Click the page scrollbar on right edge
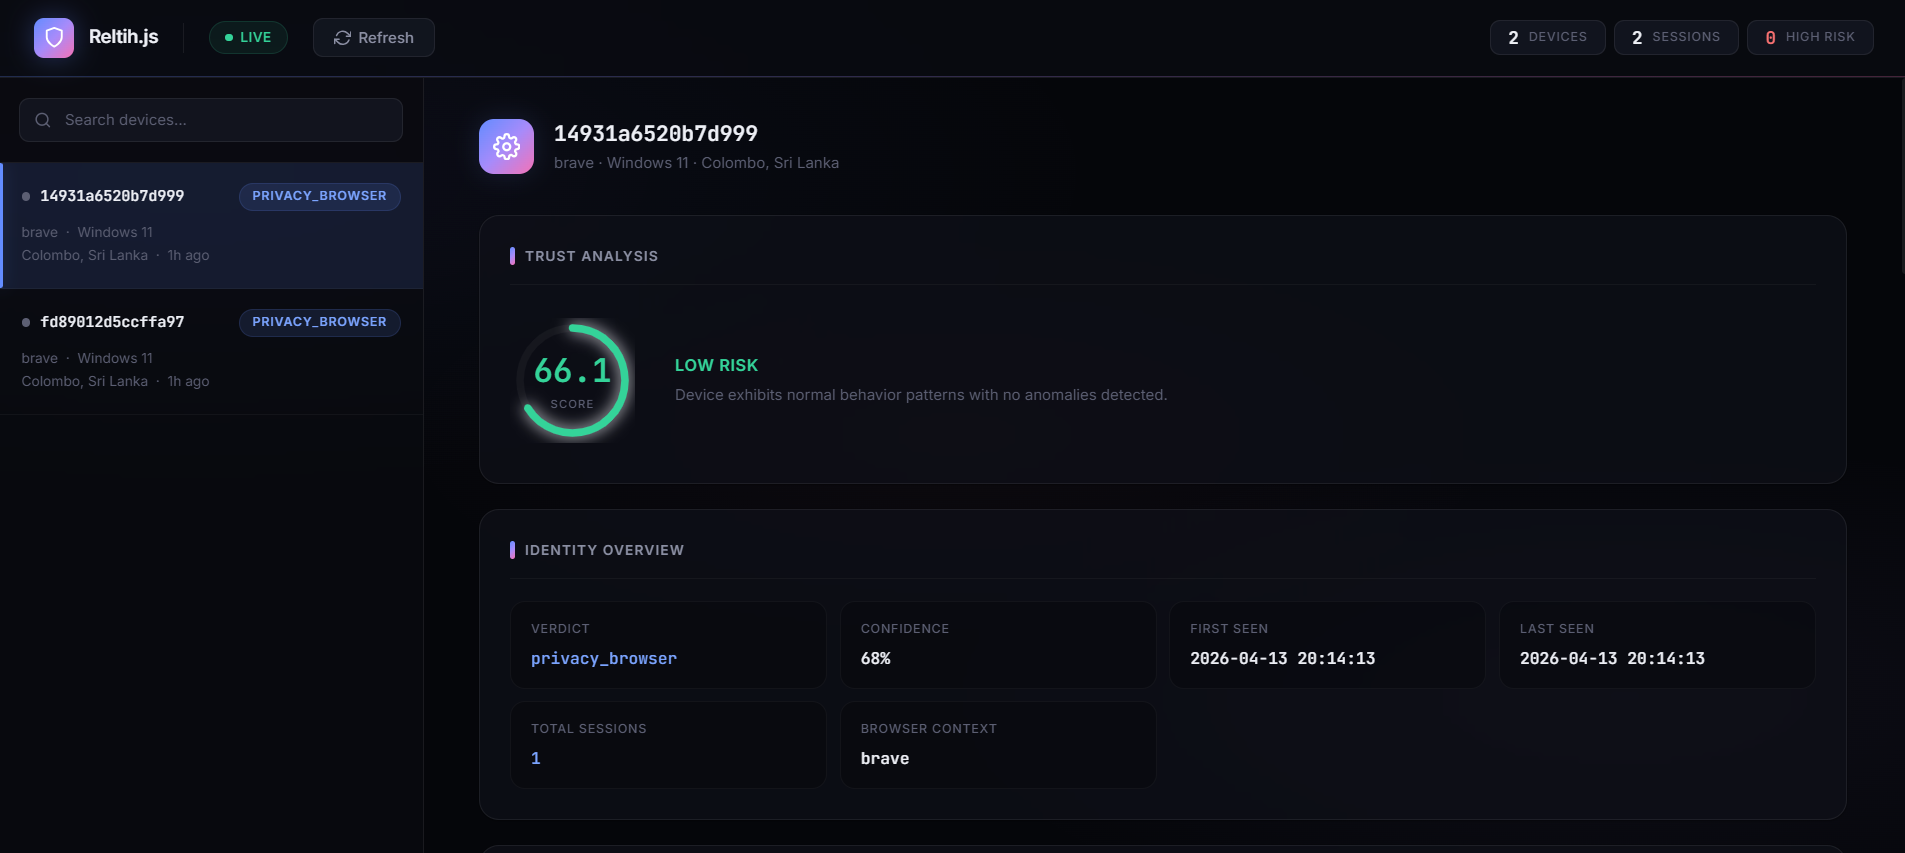 [x=1902, y=175]
